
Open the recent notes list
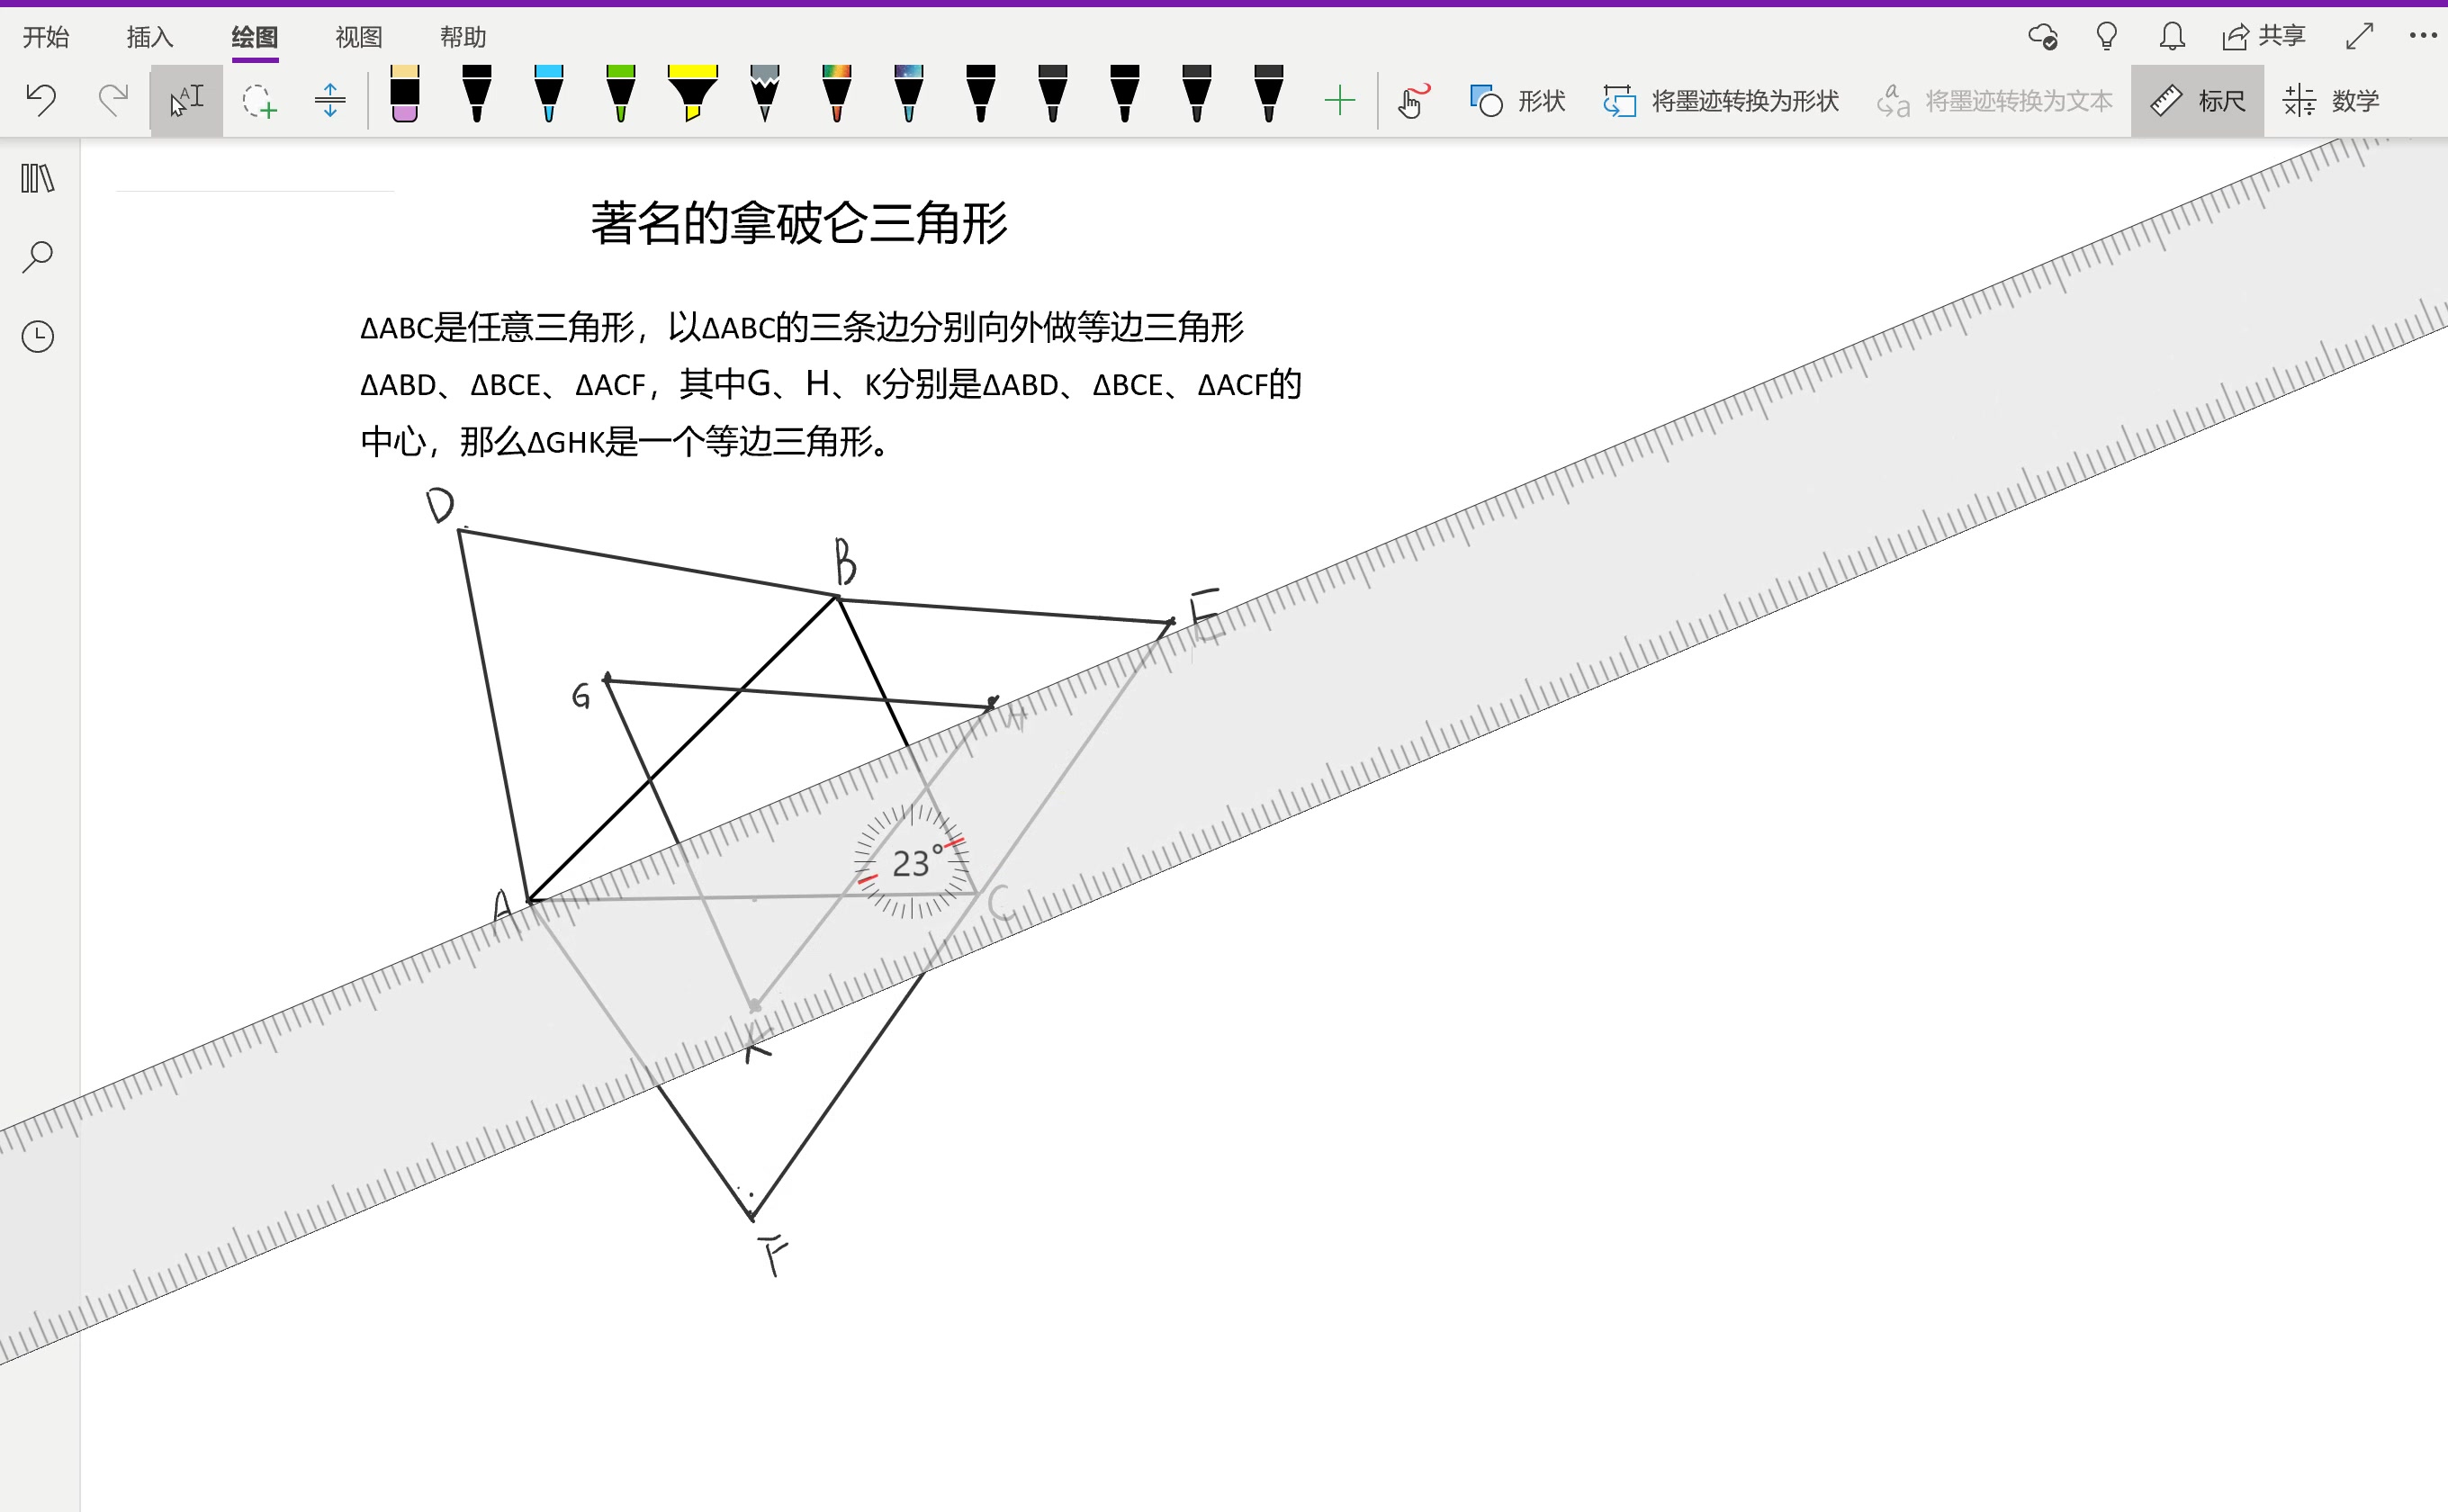click(x=37, y=337)
